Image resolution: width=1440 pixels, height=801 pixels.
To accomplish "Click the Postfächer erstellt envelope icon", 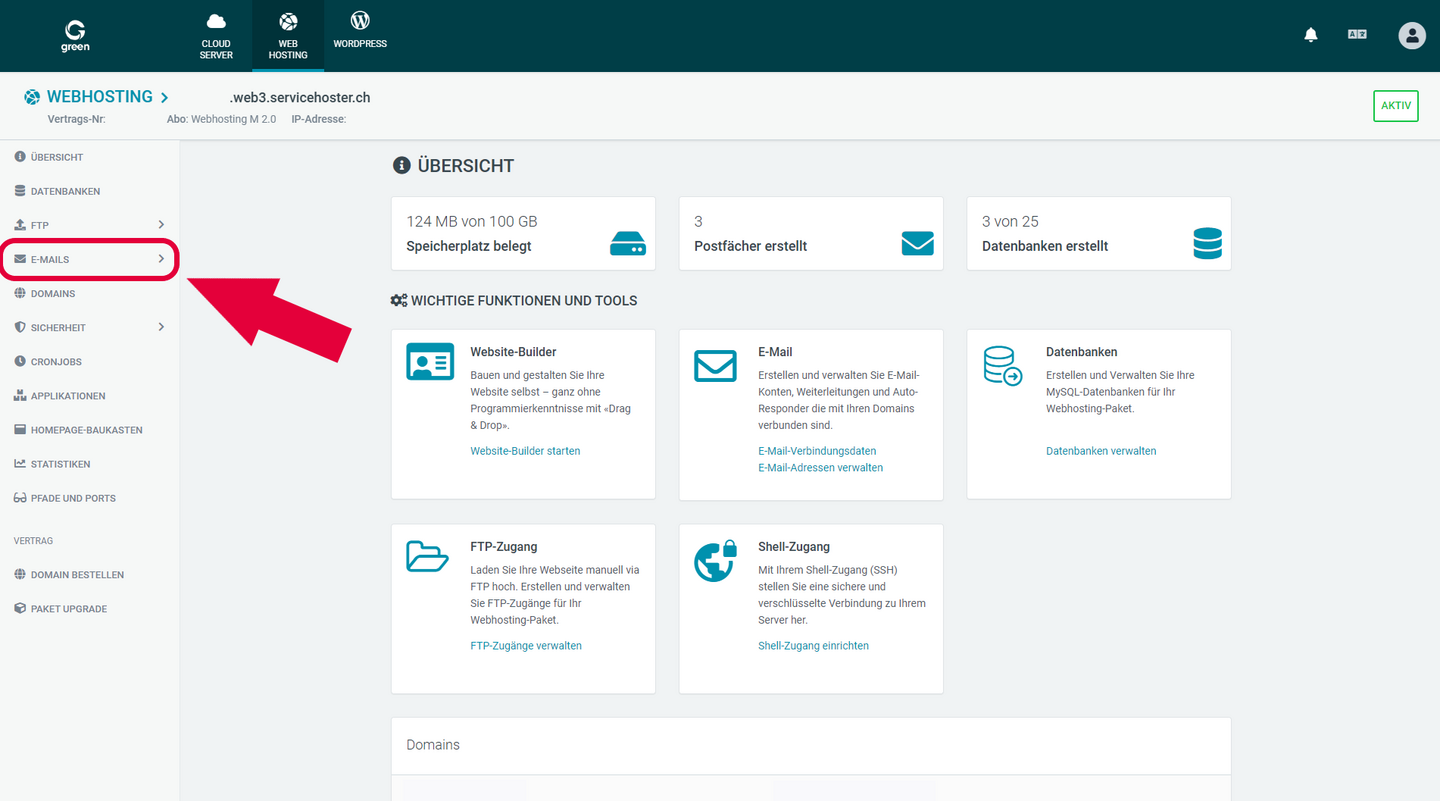I will [x=917, y=243].
